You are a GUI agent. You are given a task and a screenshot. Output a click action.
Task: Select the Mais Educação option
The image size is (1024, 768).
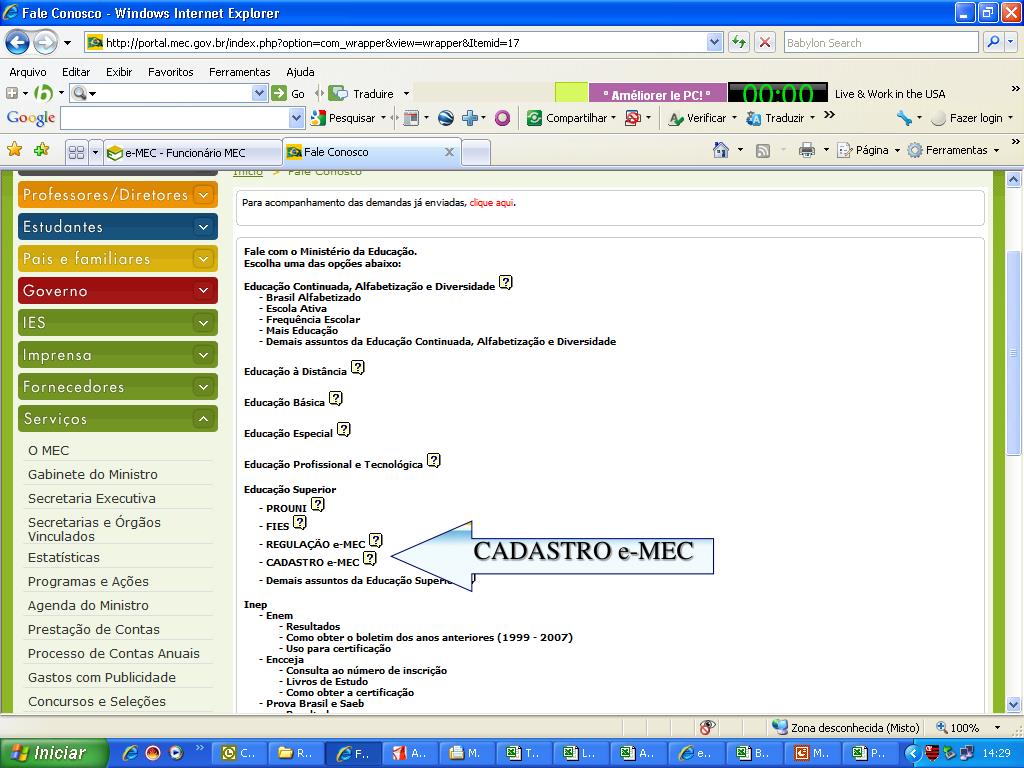(302, 330)
